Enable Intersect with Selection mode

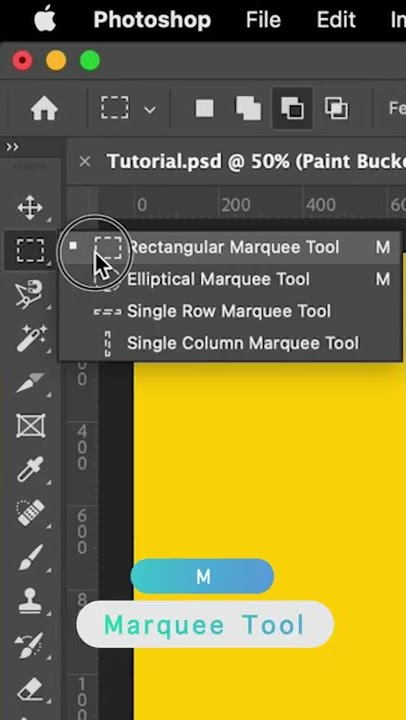pos(337,109)
